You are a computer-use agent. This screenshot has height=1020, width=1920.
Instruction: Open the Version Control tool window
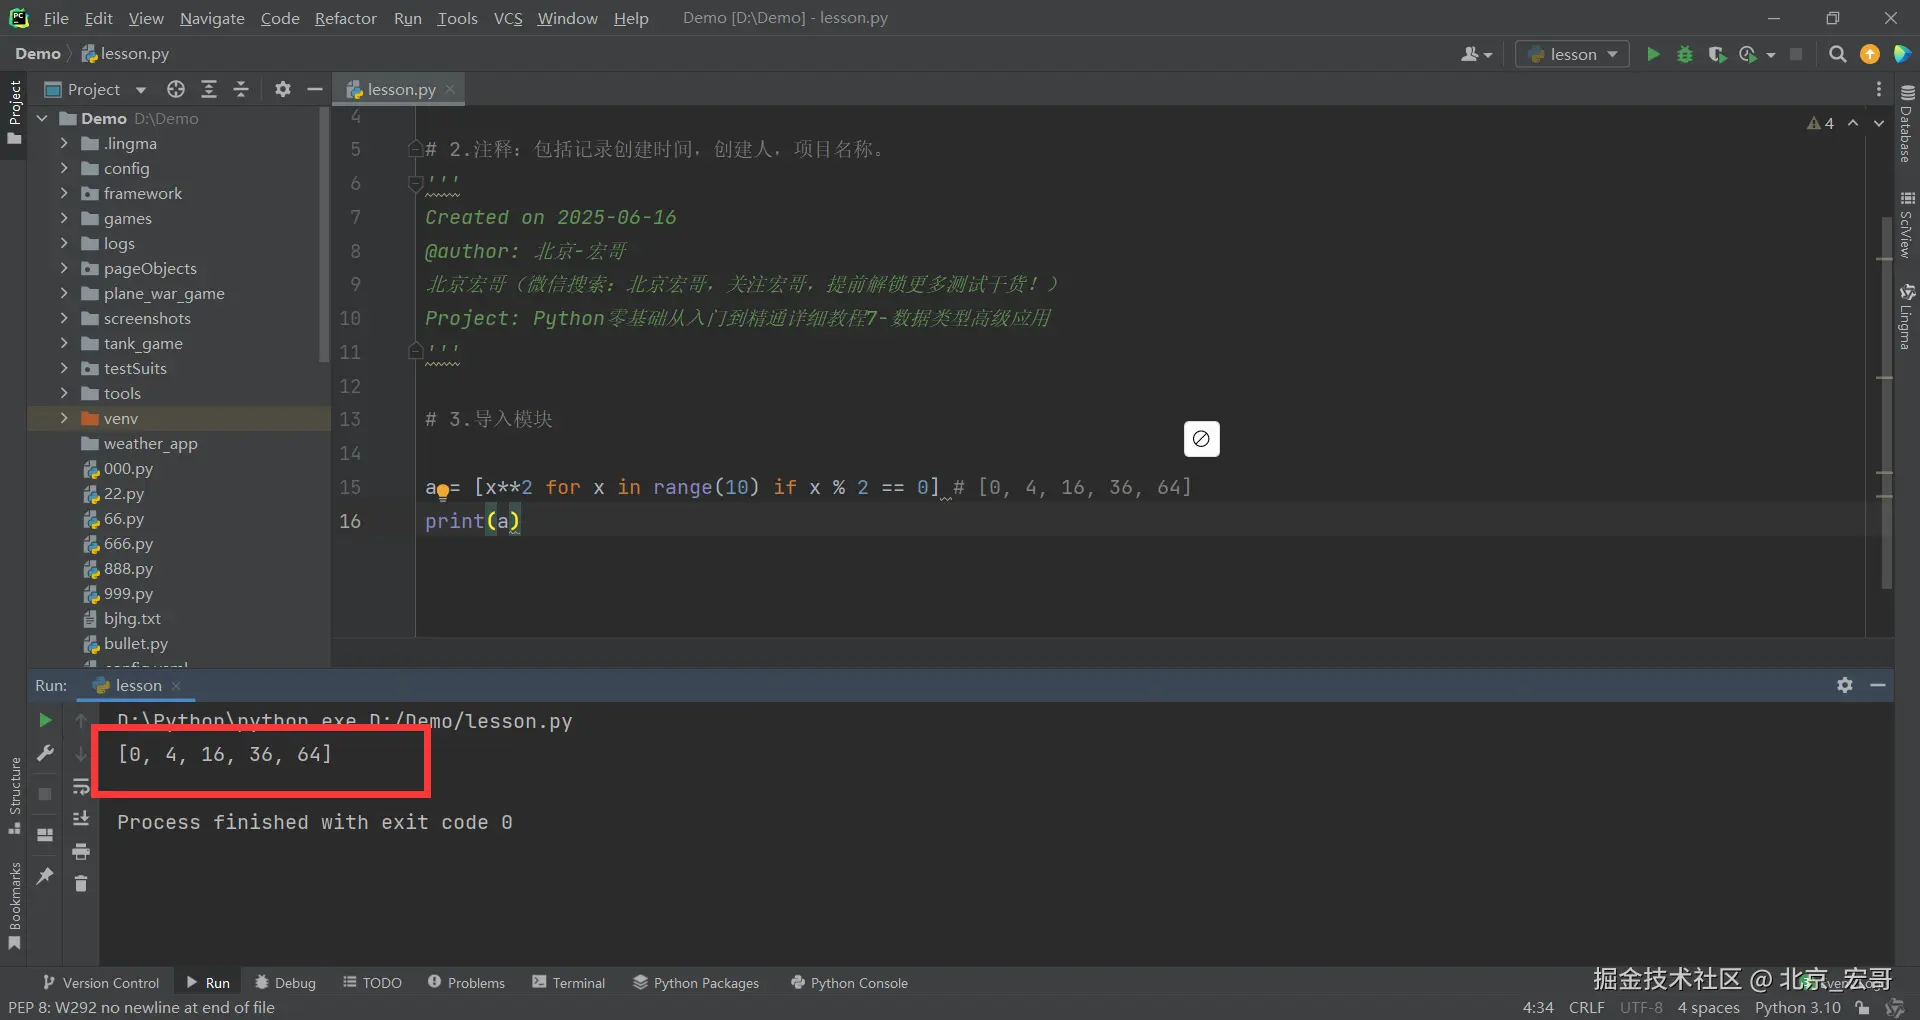click(101, 983)
